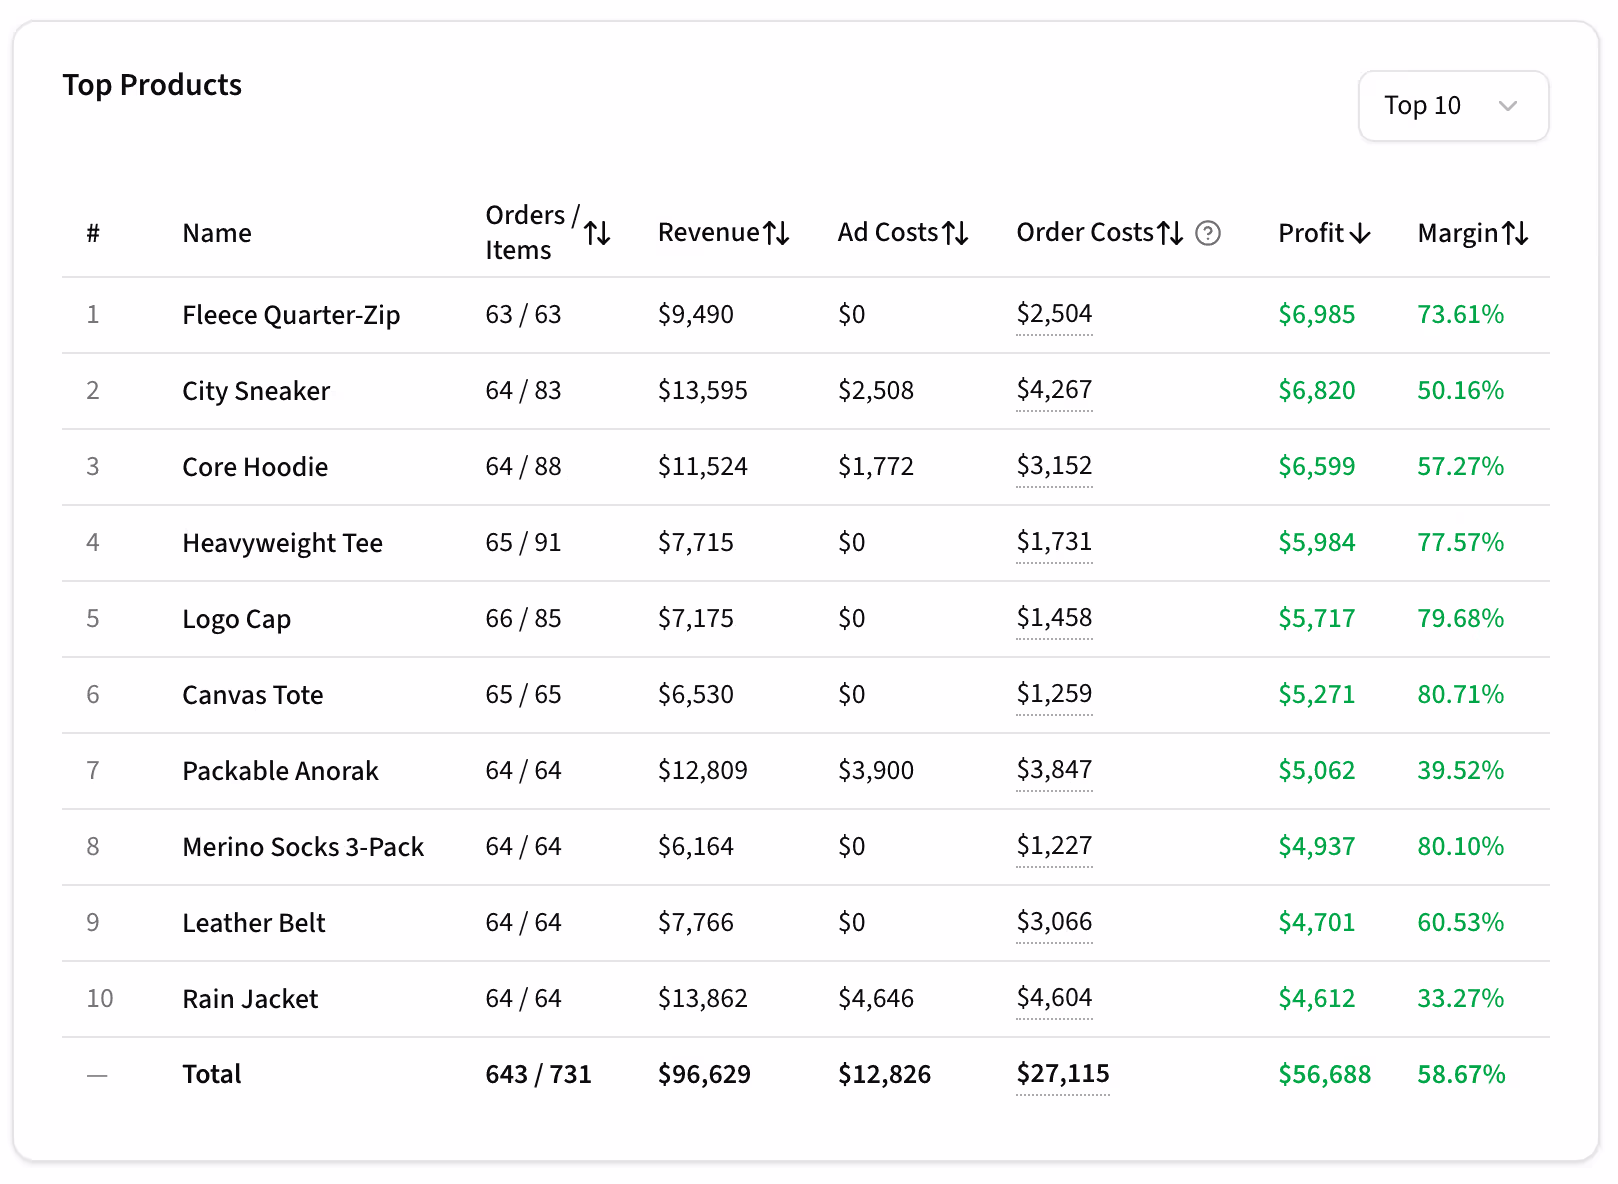Click the $4,646 ad costs cell
The height and width of the screenshot is (1184, 1618).
[876, 999]
